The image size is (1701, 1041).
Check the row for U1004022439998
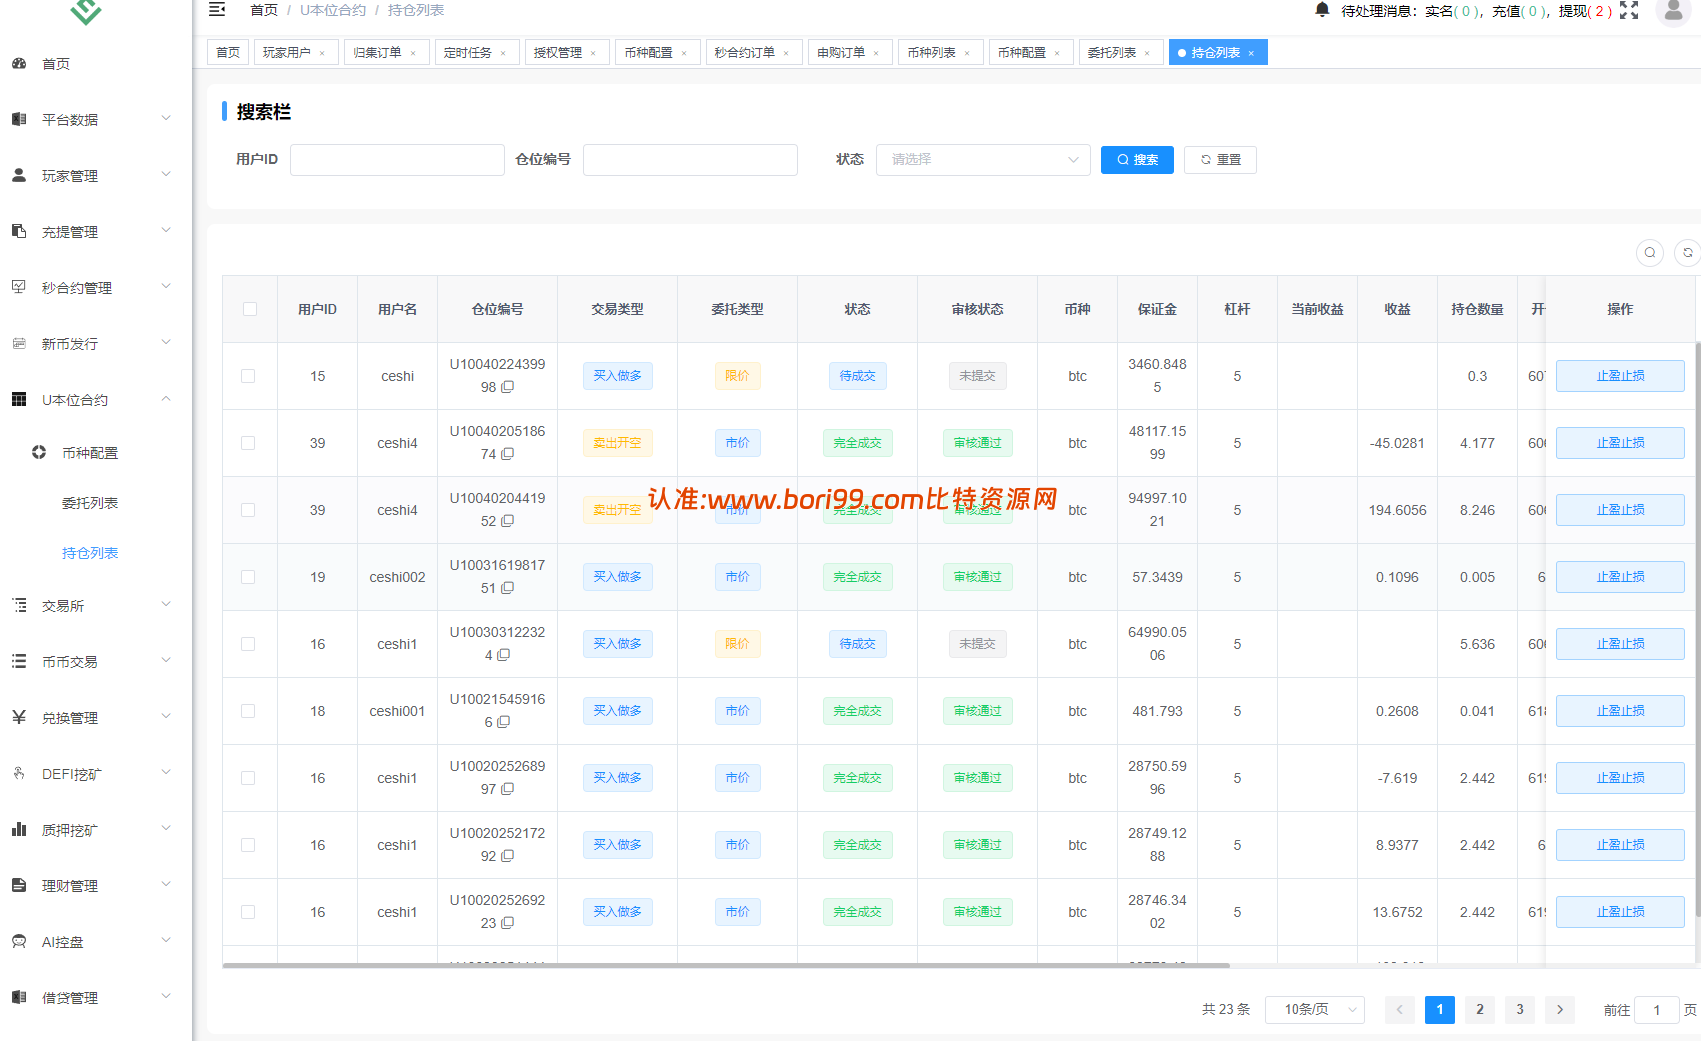coord(248,376)
